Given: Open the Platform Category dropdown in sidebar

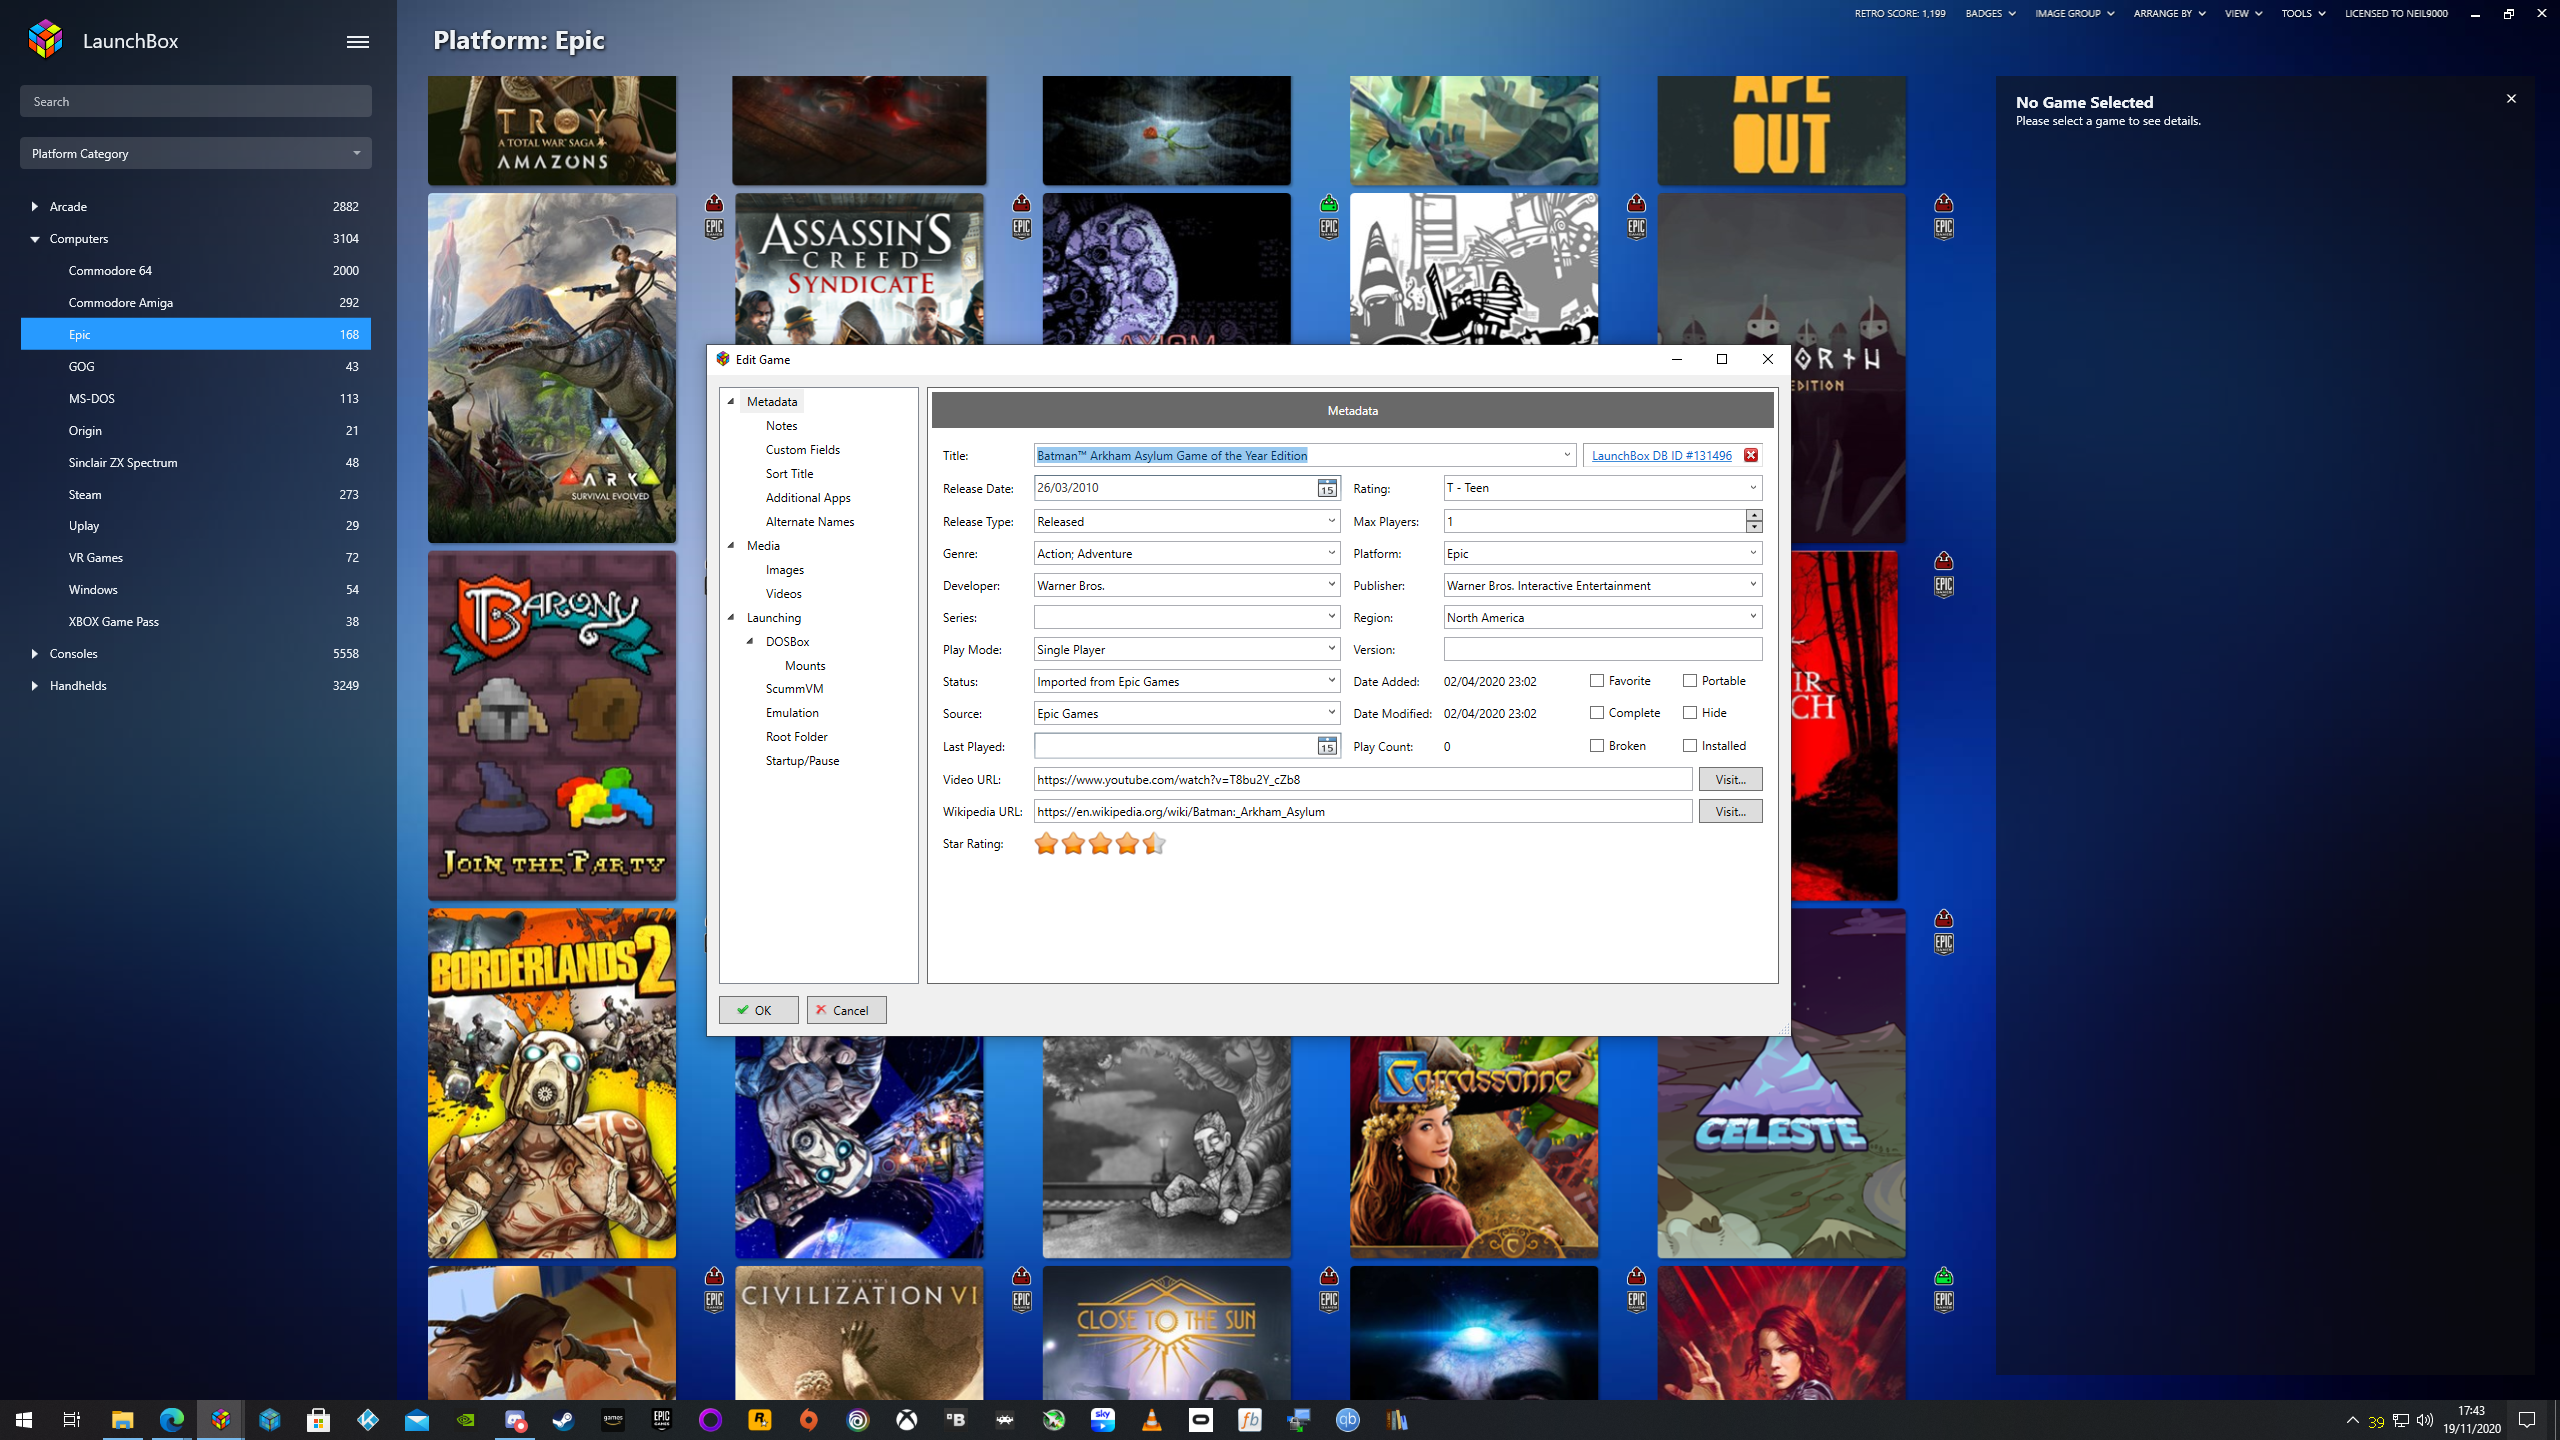Looking at the screenshot, I should pos(196,153).
